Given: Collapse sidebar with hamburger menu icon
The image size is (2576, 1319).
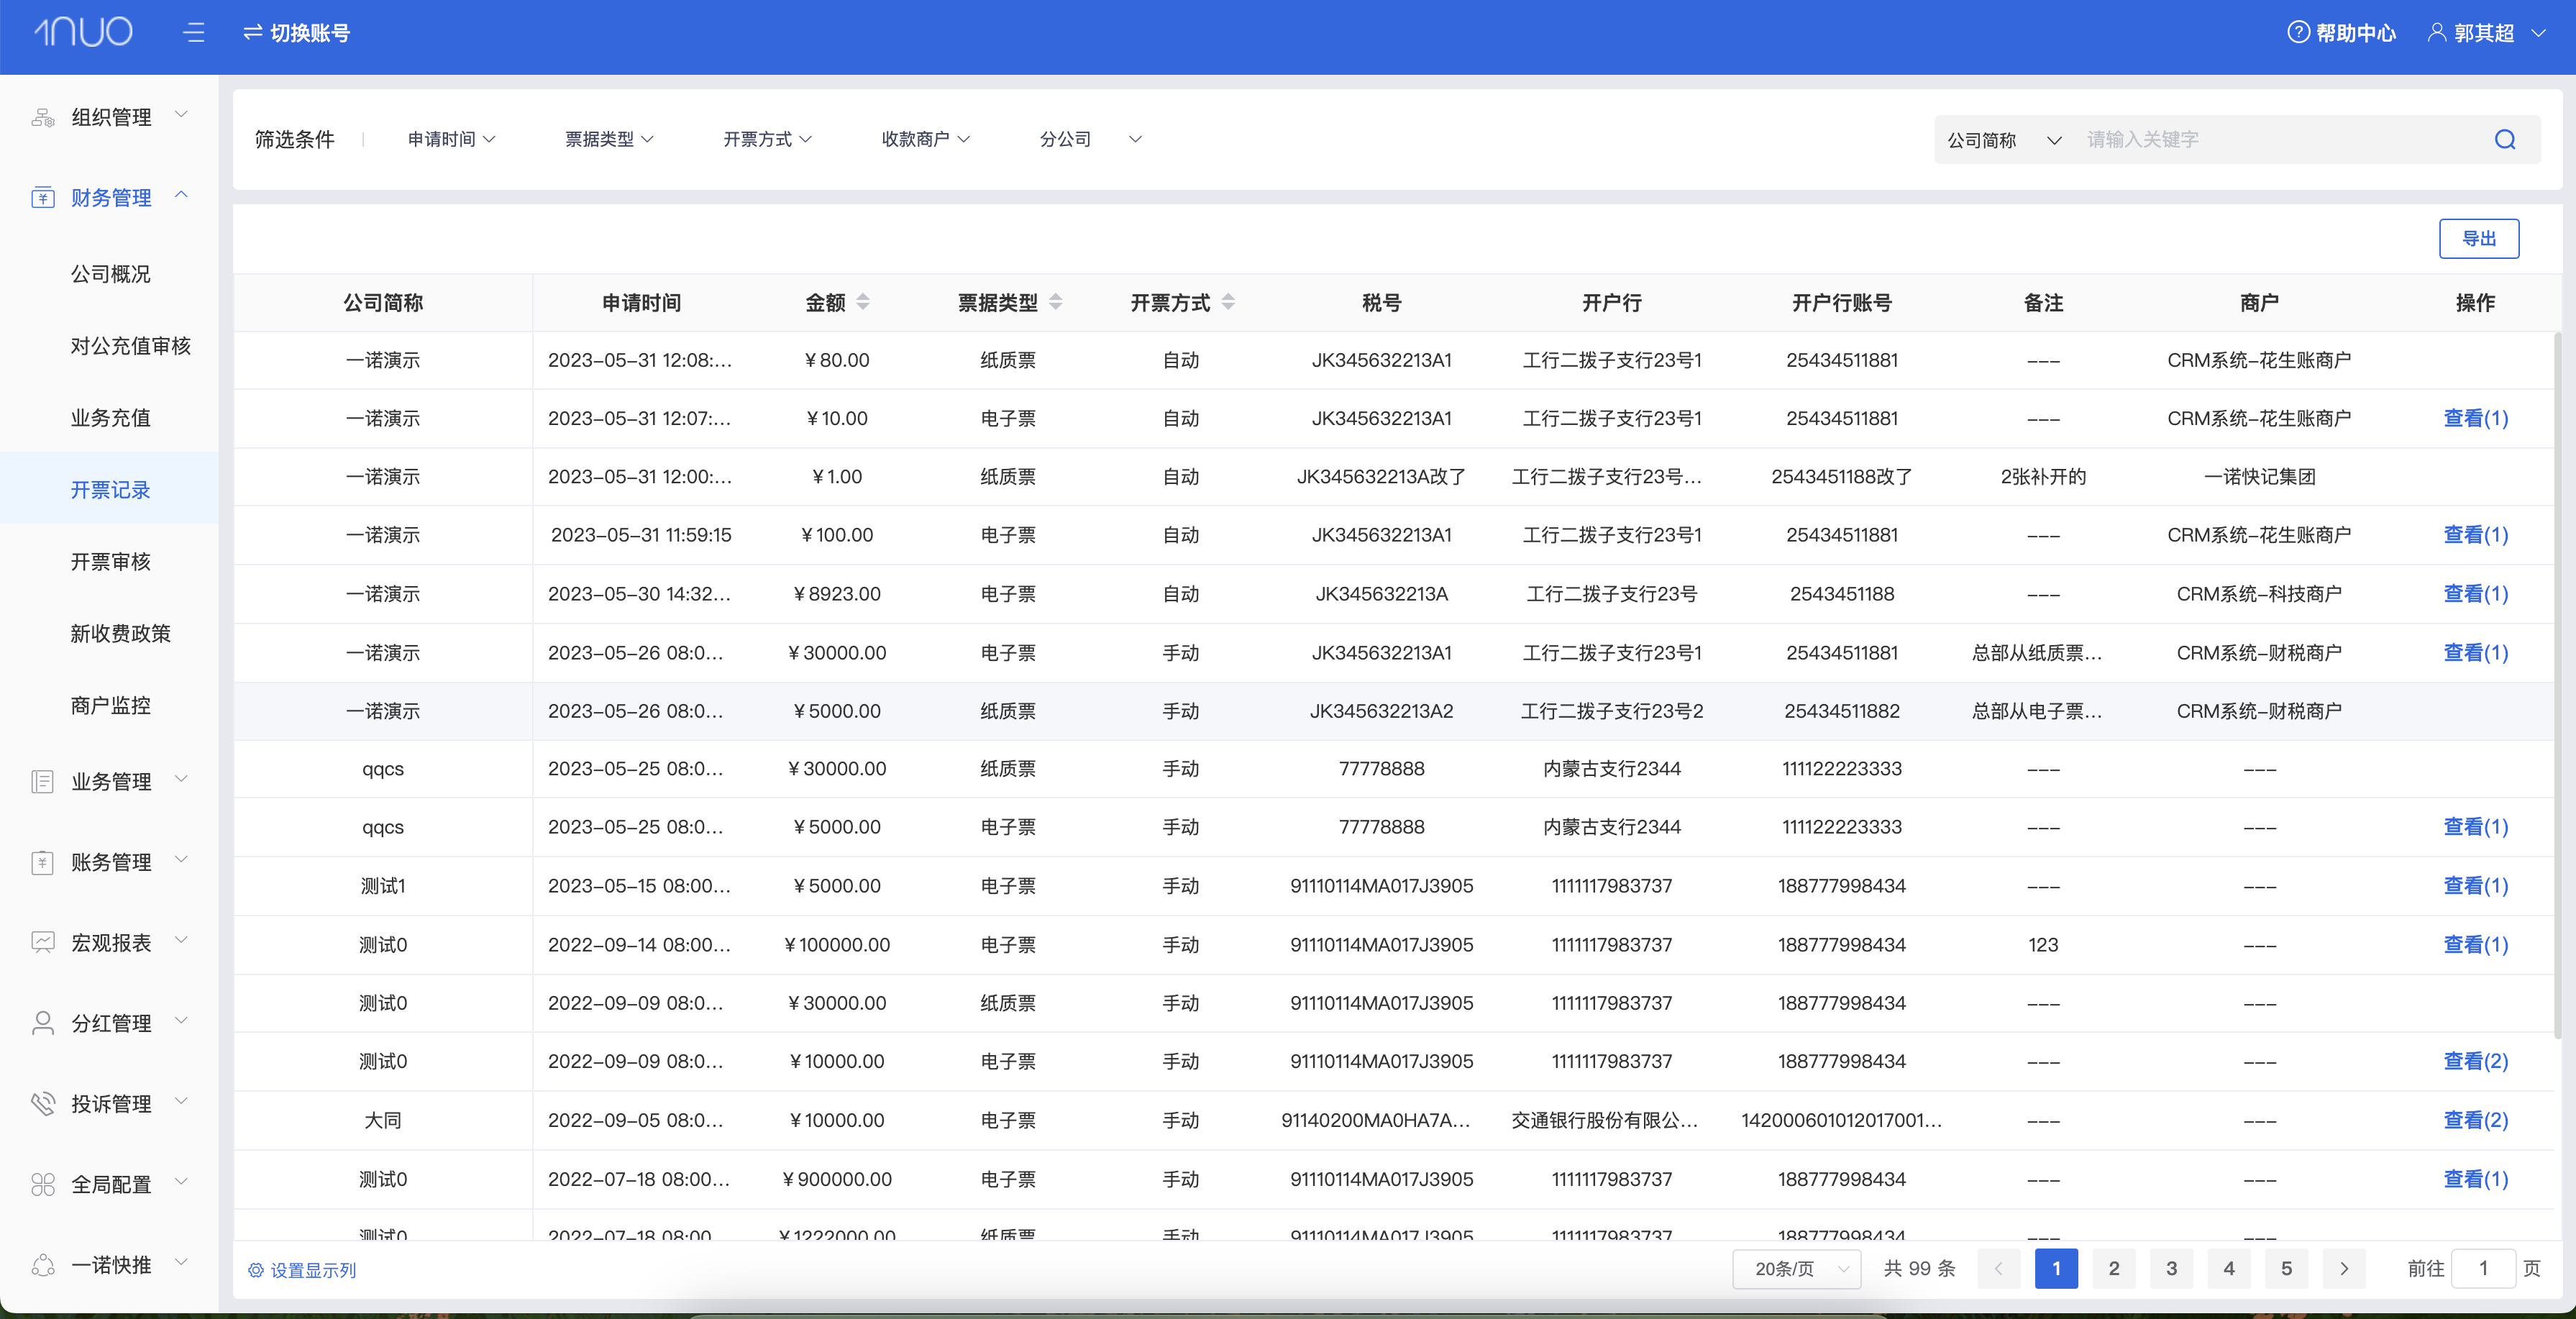Looking at the screenshot, I should (194, 33).
